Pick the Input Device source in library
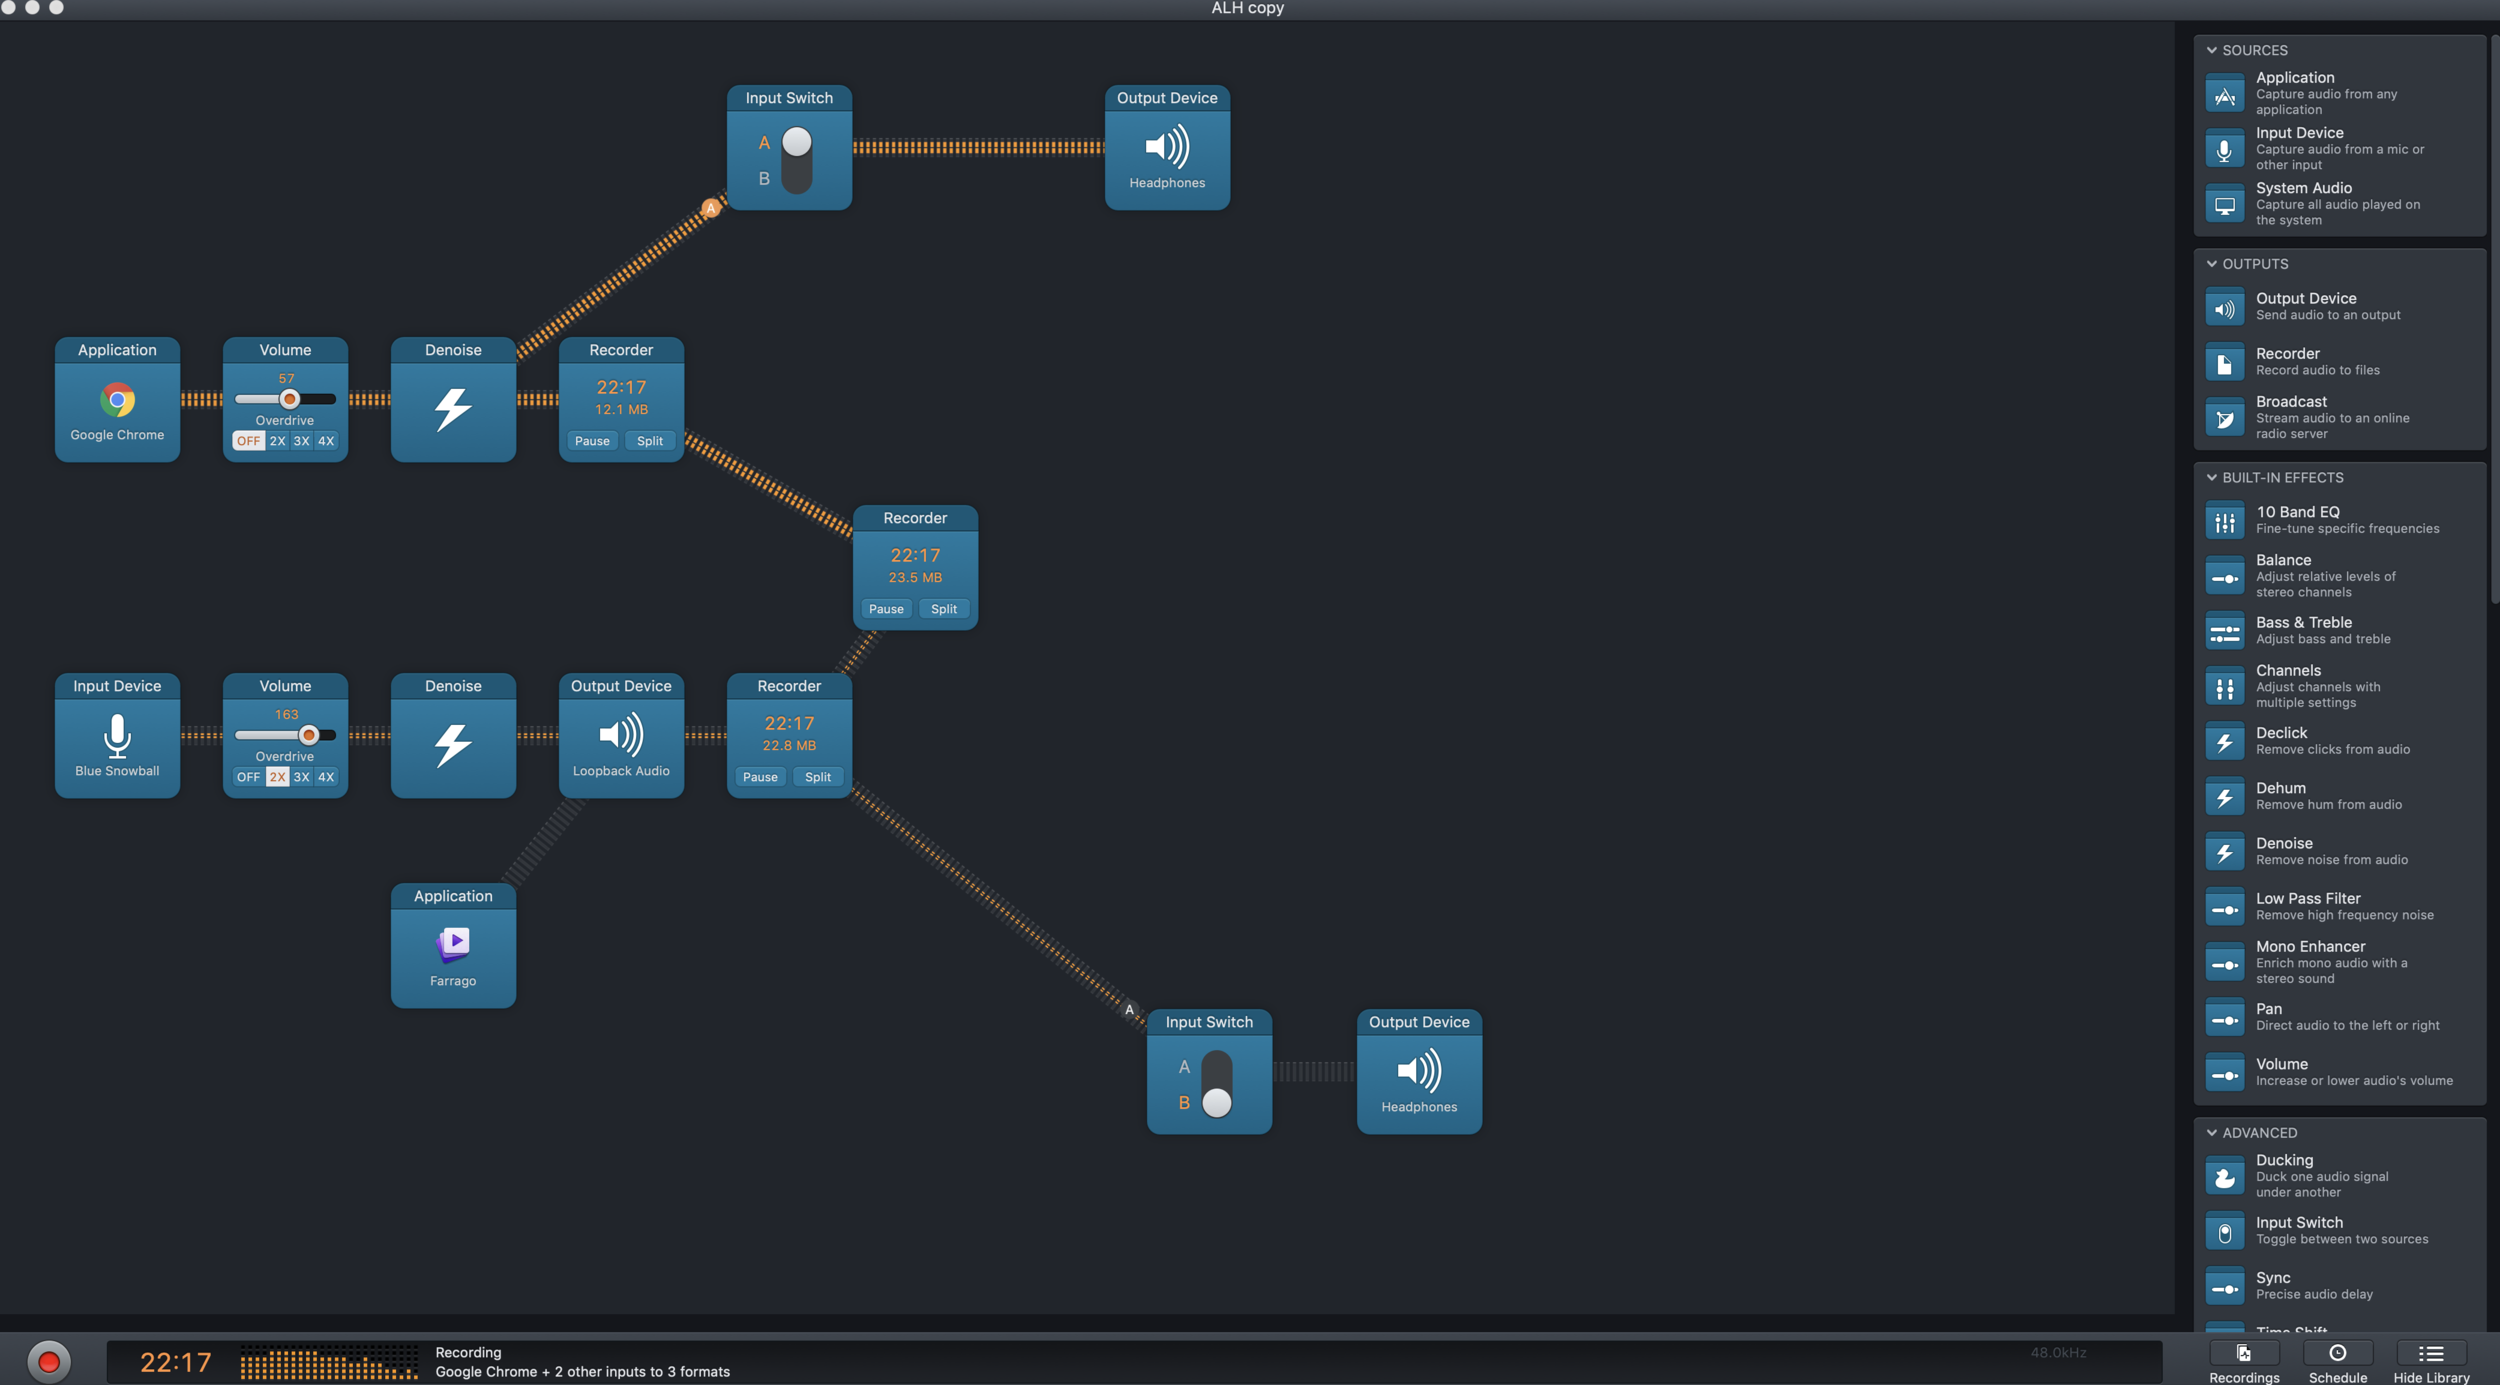 click(x=2339, y=148)
